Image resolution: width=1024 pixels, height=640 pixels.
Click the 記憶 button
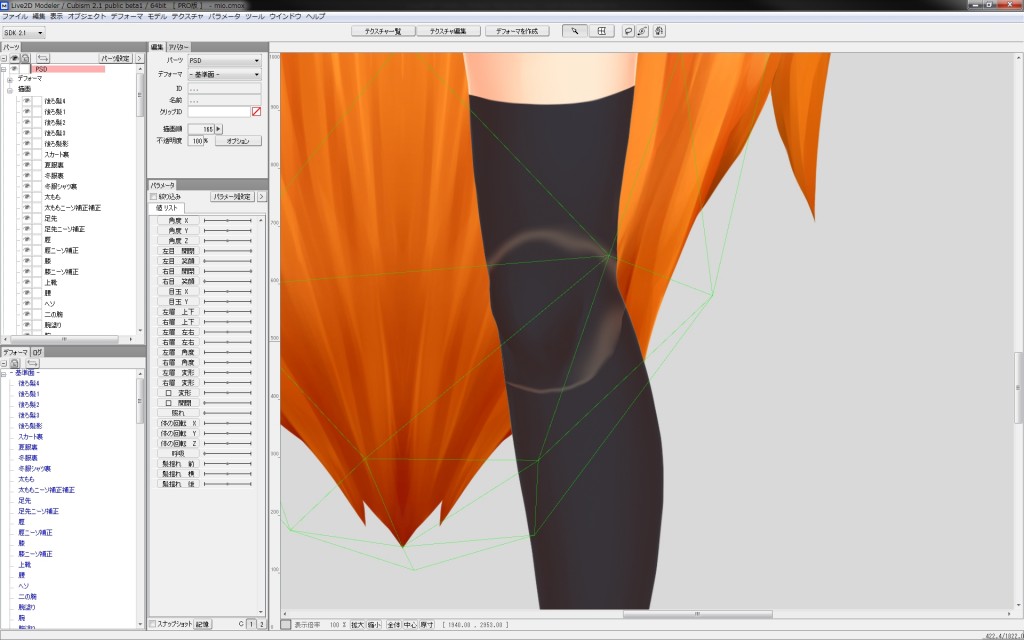(x=202, y=624)
